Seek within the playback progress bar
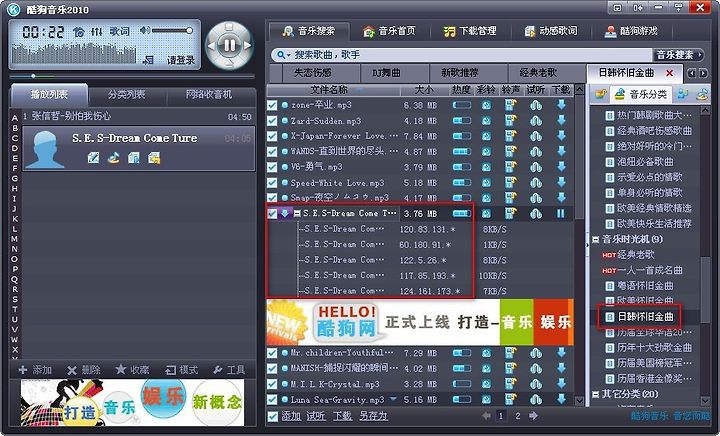The height and width of the screenshot is (436, 720). pos(132,76)
